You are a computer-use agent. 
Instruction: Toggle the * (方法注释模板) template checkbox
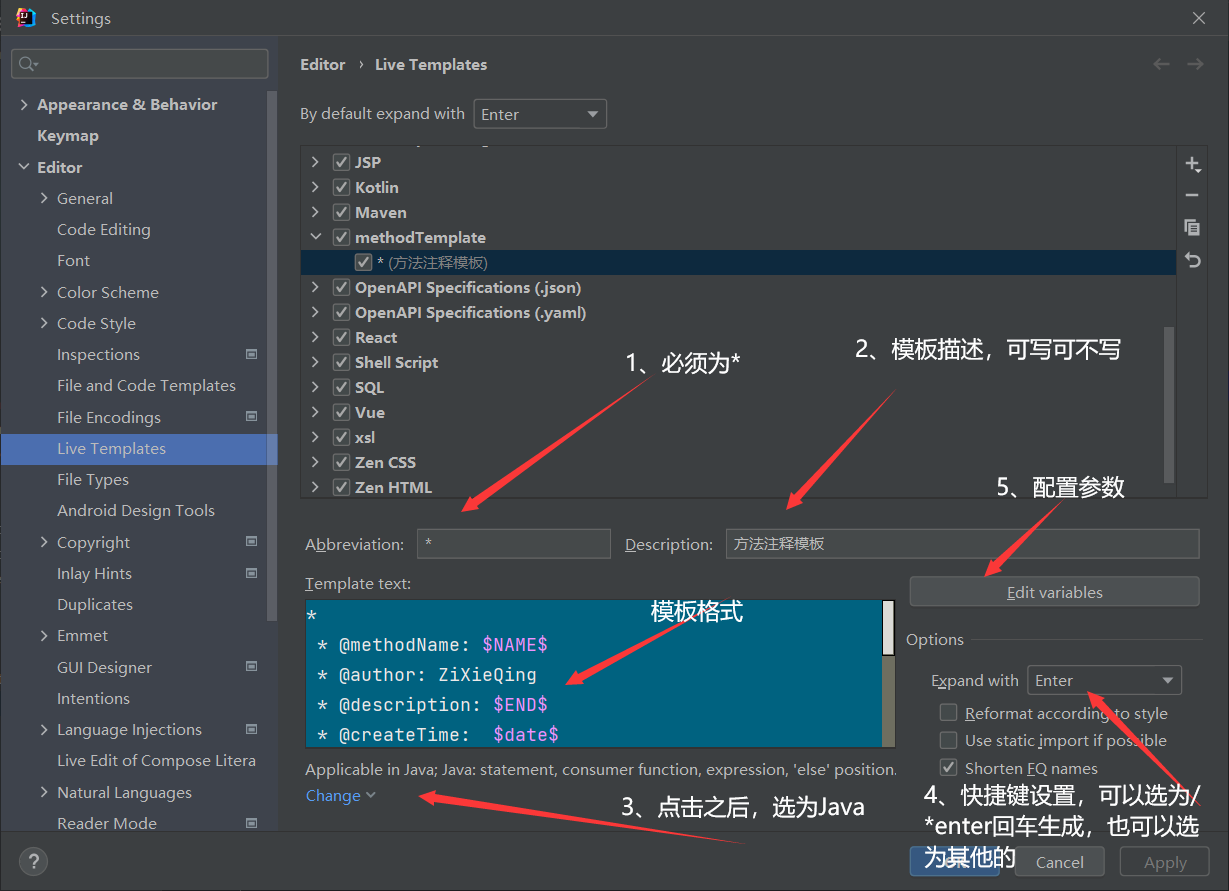click(x=363, y=262)
